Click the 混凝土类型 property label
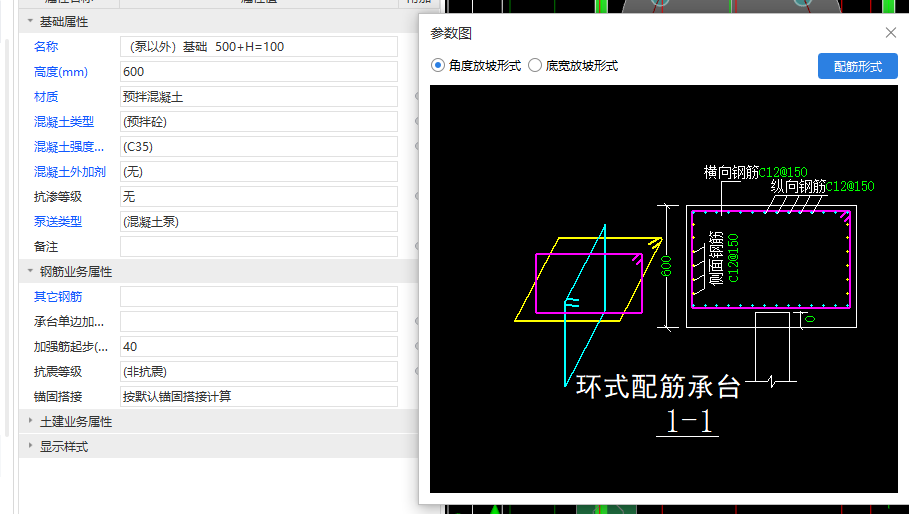Viewport: 909px width, 514px height. tap(64, 122)
